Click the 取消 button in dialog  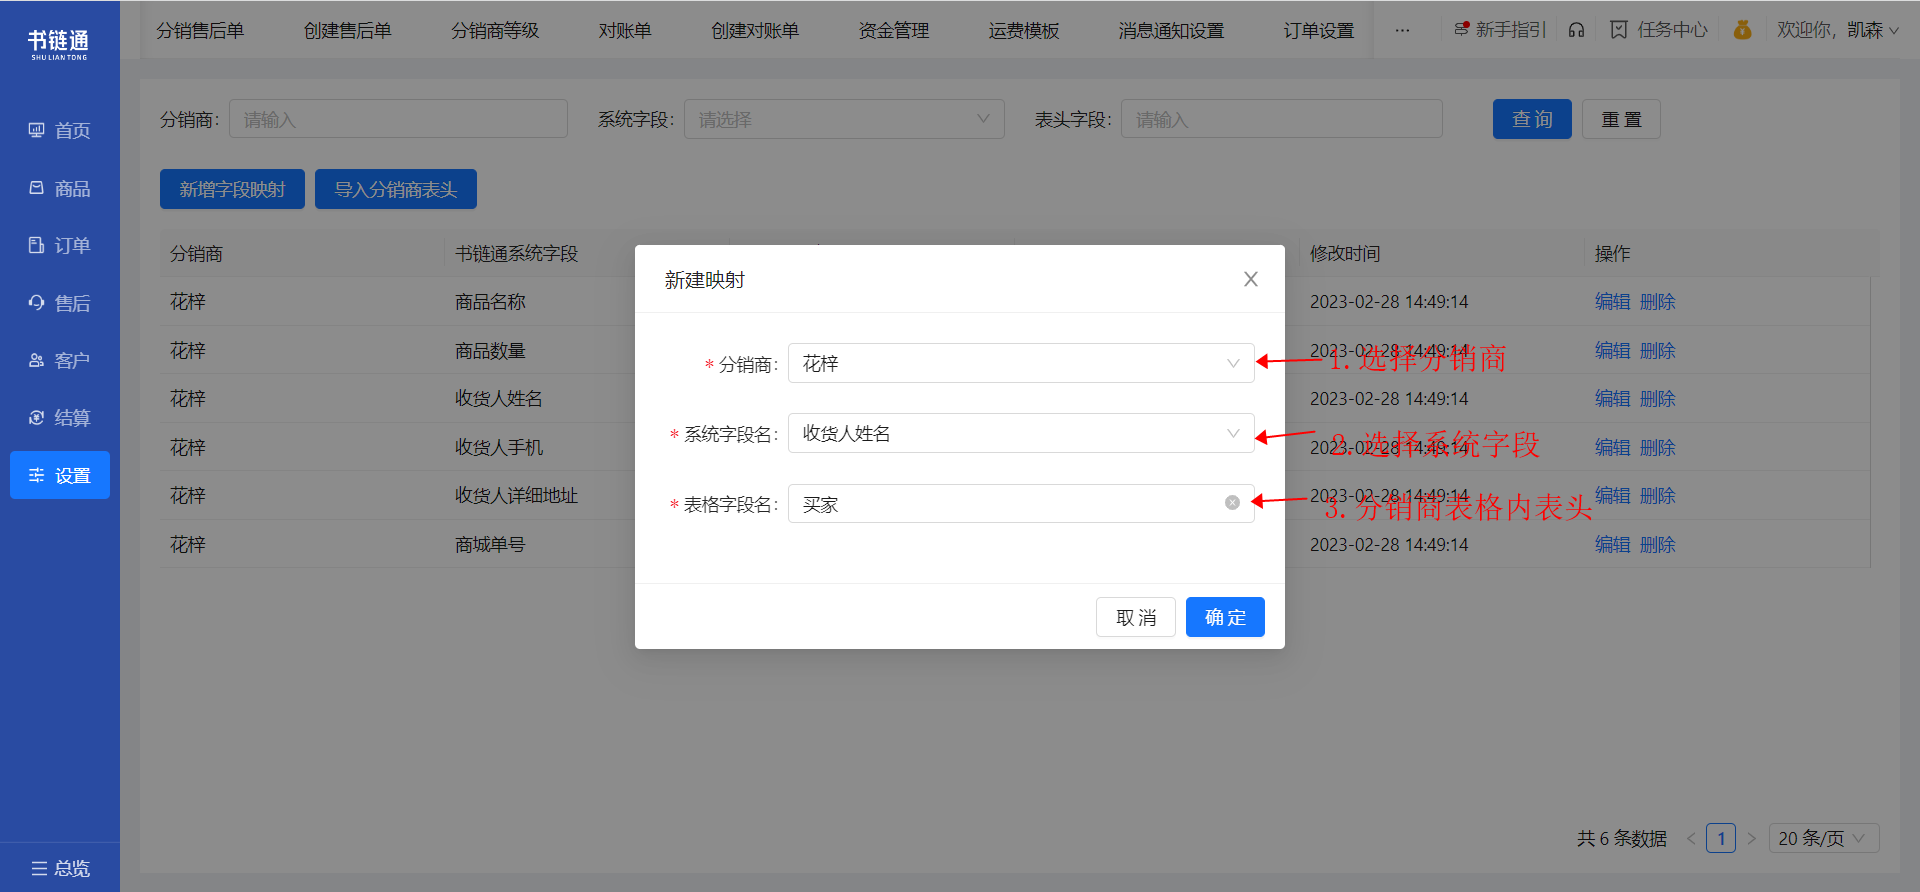(x=1136, y=617)
